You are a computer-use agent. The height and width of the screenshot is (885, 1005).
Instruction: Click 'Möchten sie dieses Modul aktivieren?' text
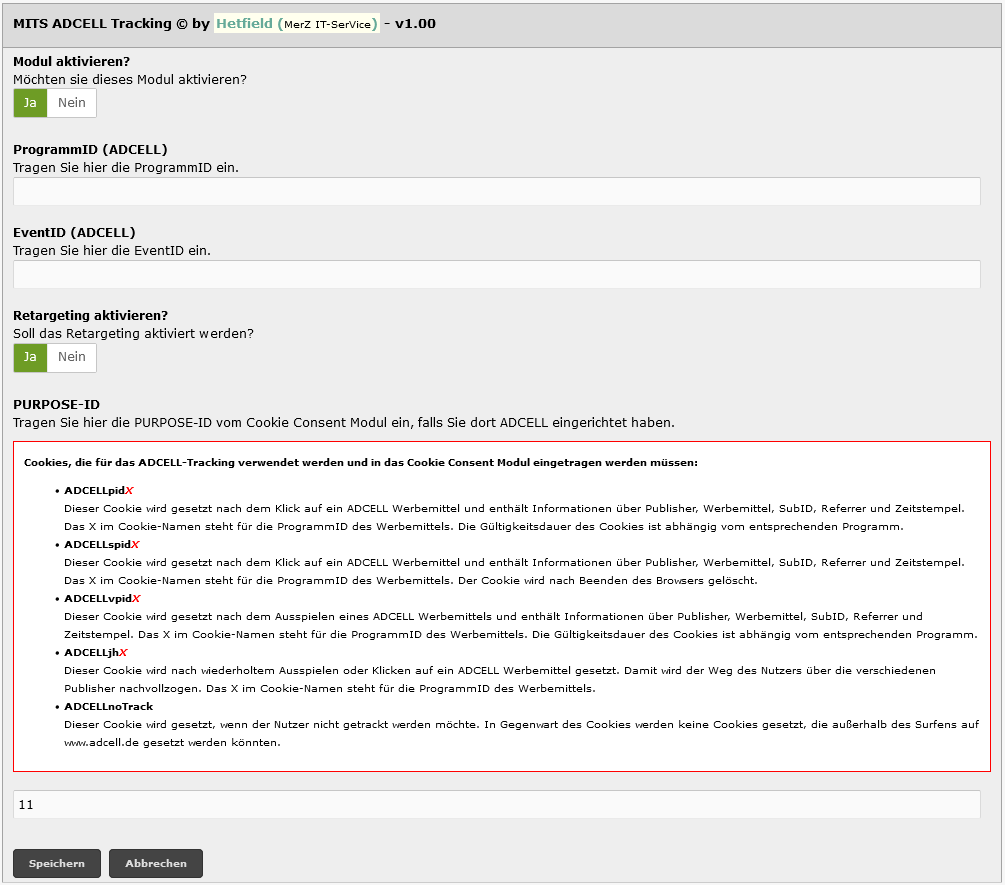click(x=130, y=79)
